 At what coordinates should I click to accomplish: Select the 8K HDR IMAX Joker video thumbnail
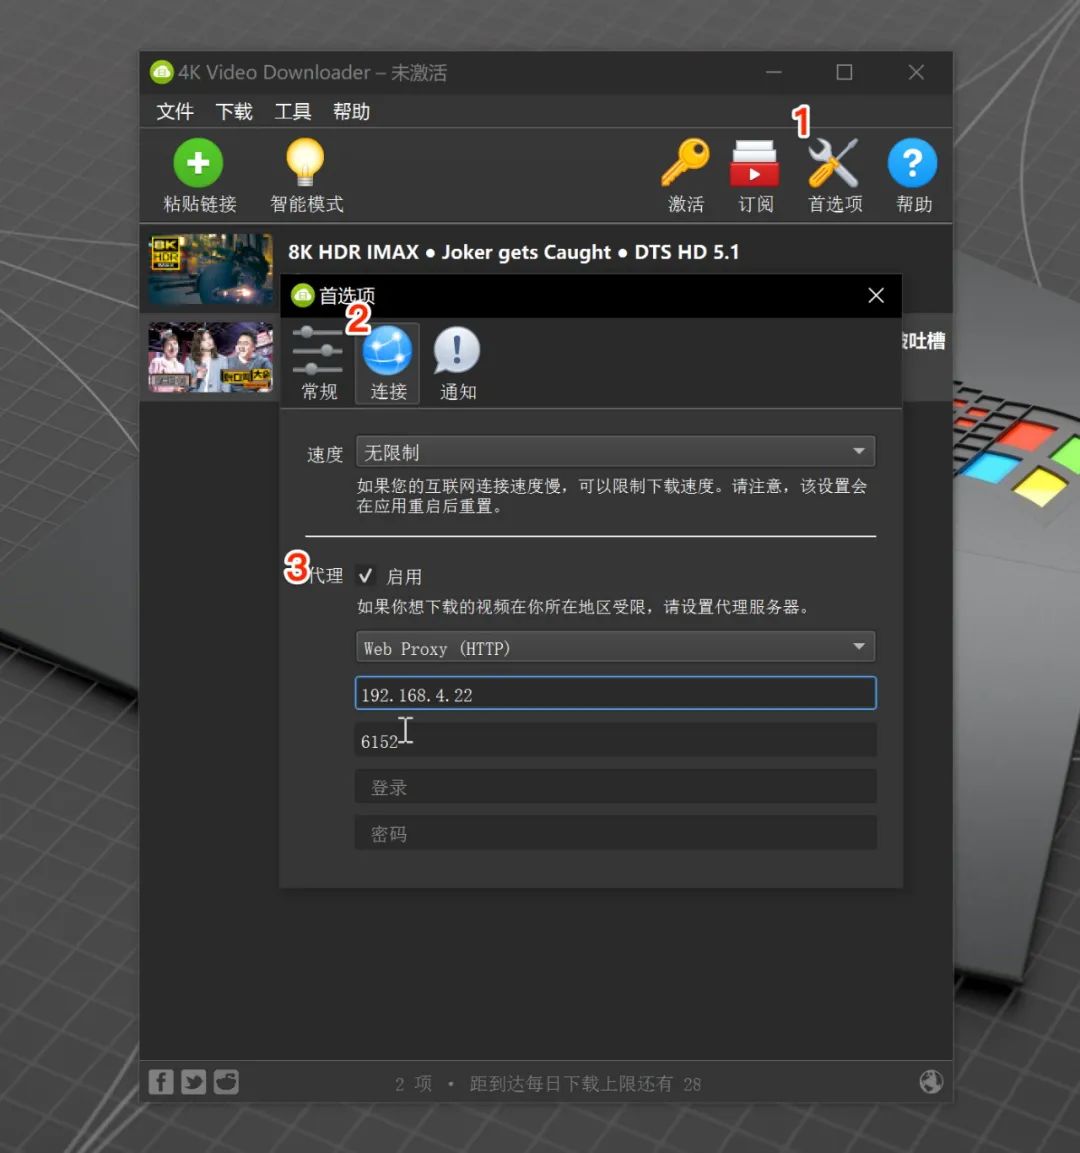(x=210, y=269)
